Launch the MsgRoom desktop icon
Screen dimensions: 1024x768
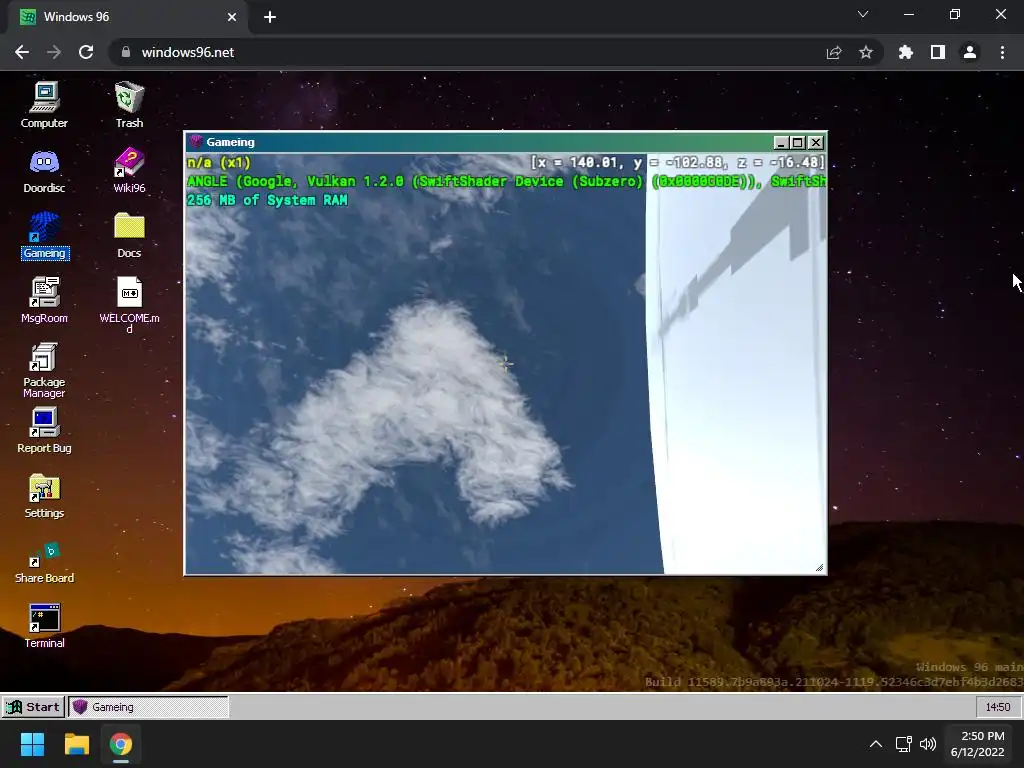[44, 300]
